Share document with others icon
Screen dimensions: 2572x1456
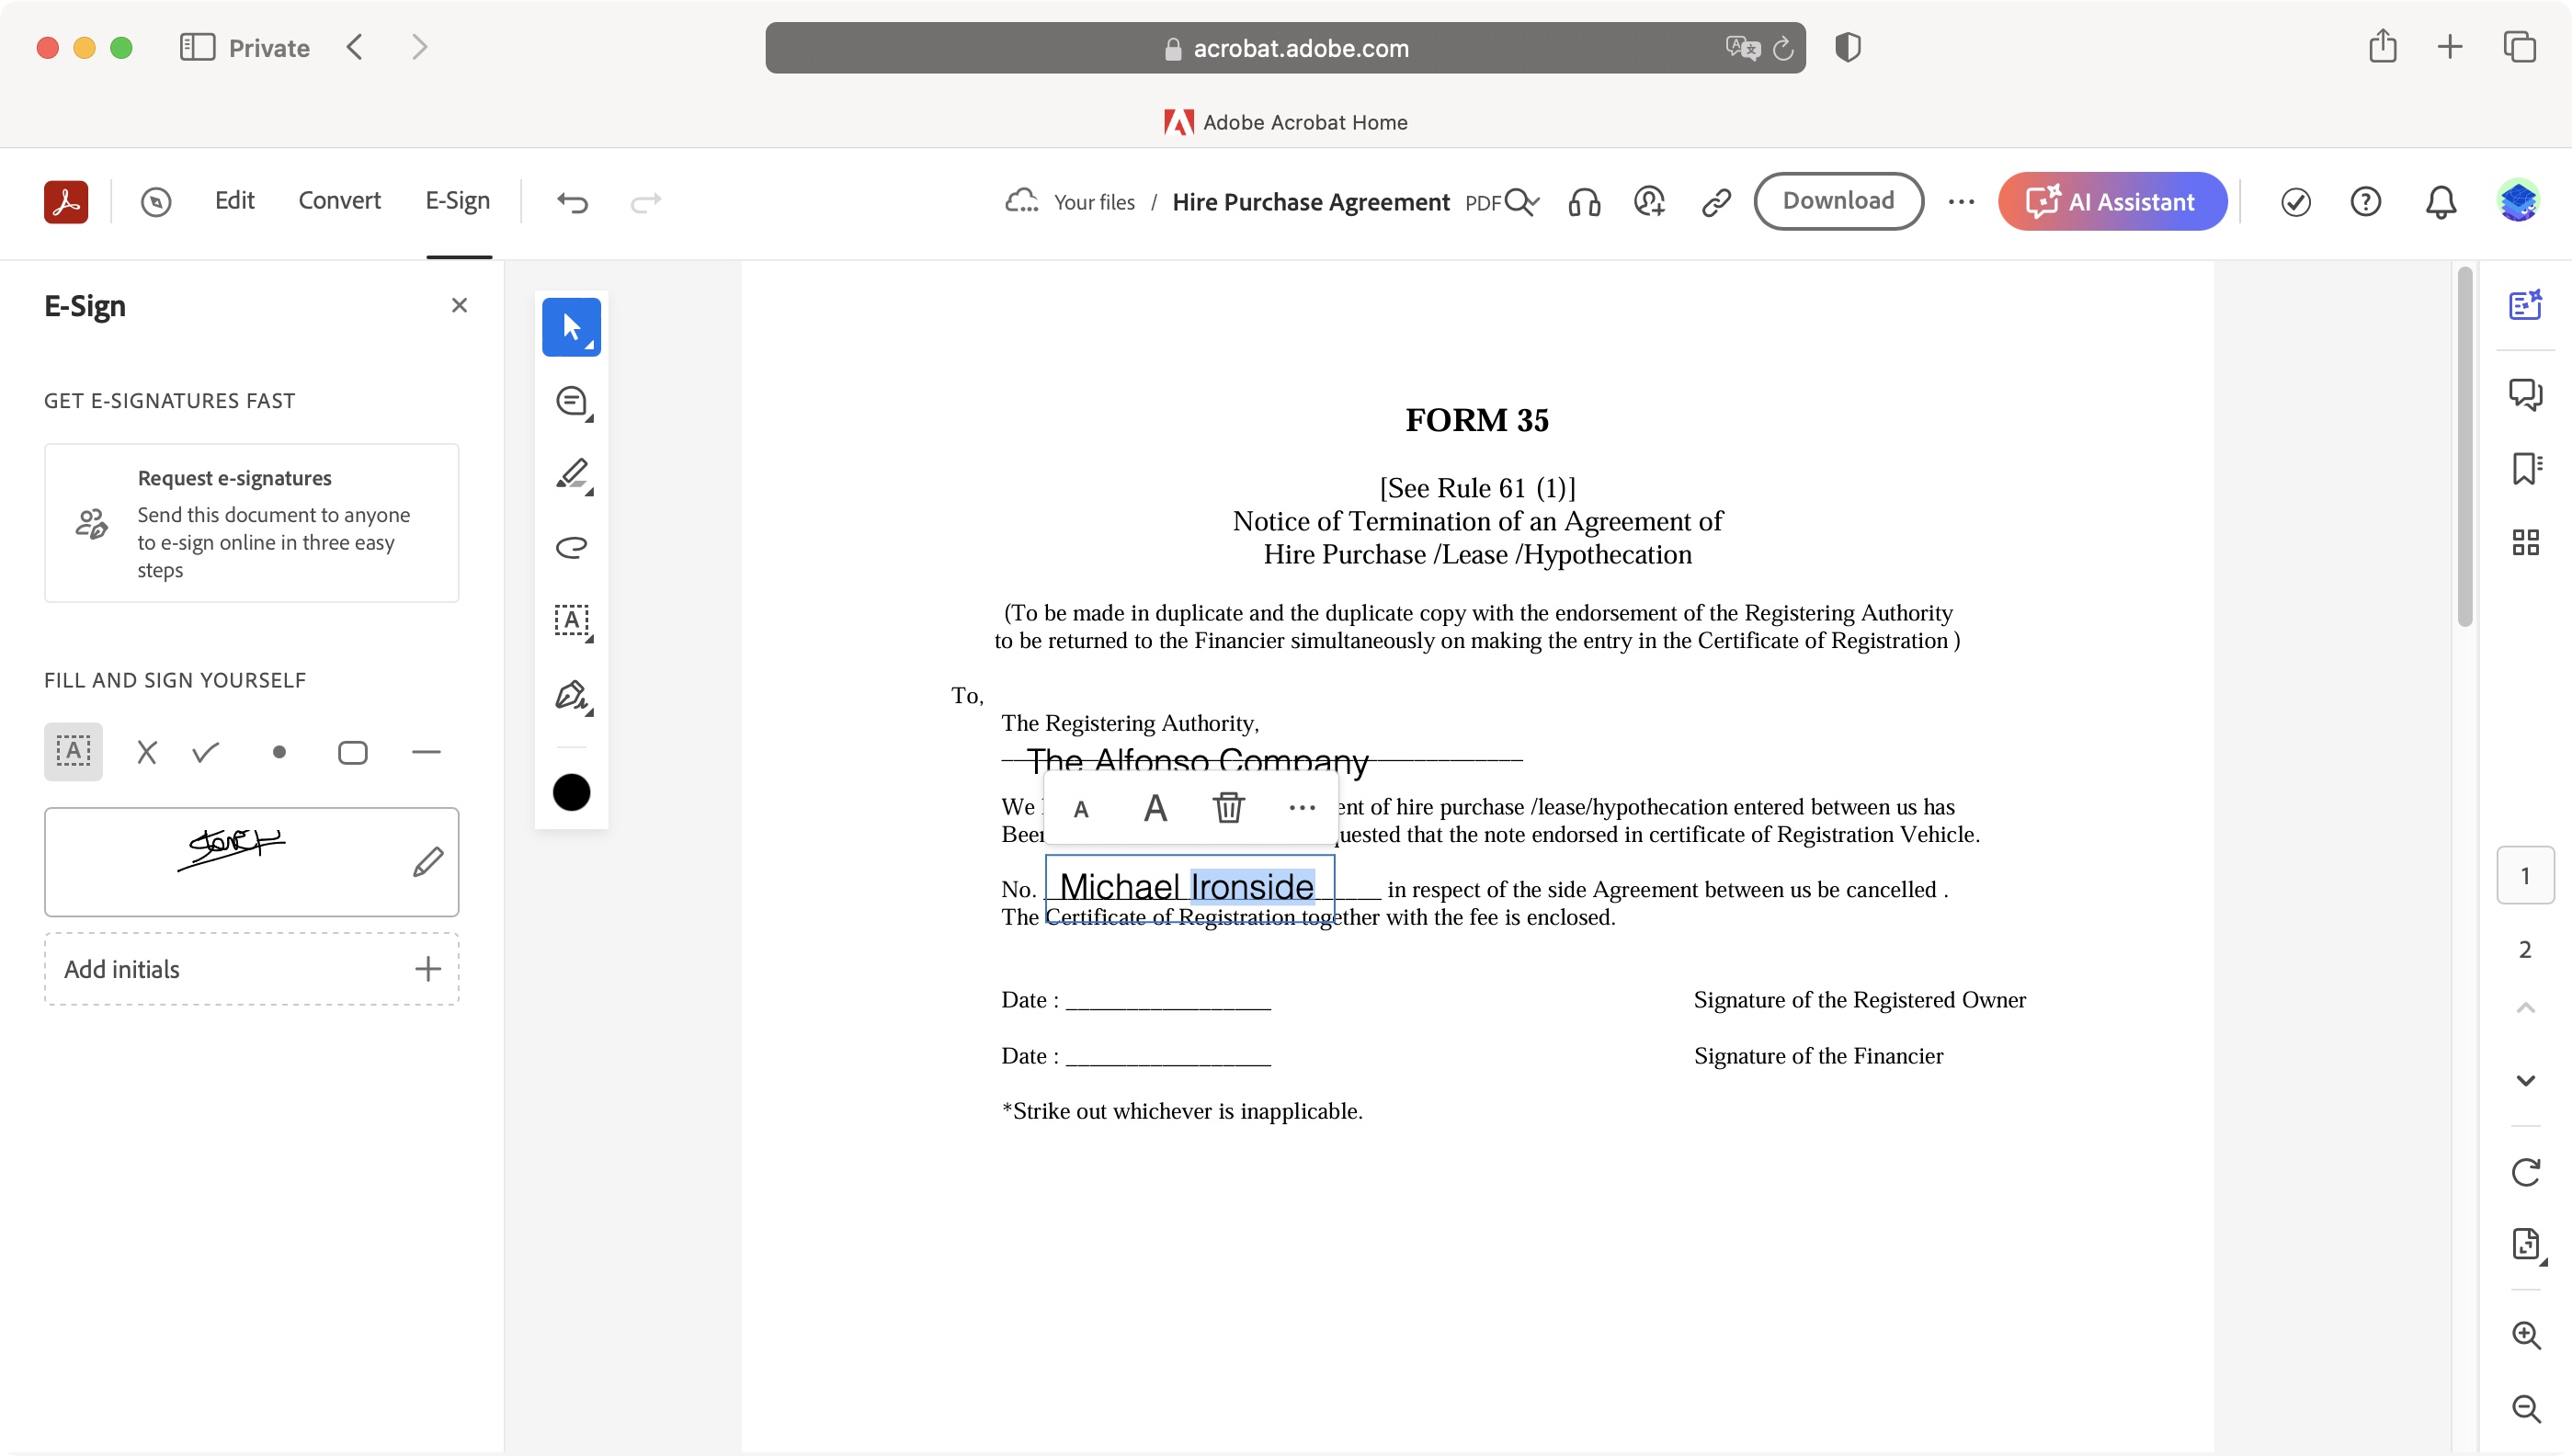click(1649, 202)
